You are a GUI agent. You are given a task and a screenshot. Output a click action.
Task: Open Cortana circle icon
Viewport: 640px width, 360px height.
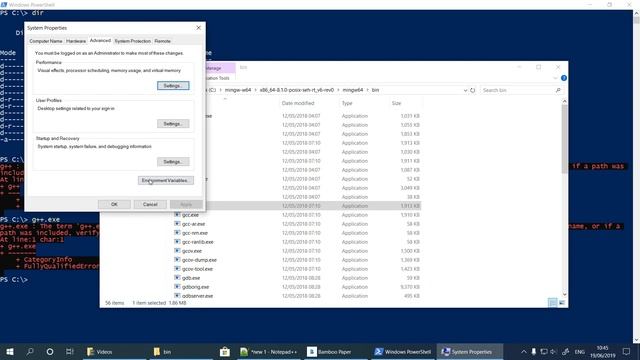click(50, 351)
